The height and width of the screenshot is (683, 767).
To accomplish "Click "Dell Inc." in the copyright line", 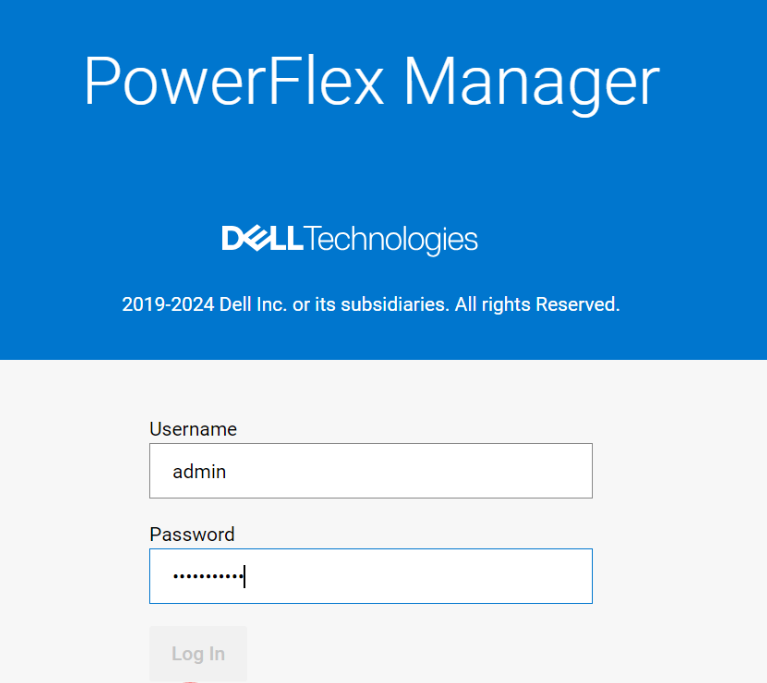I will click(x=253, y=304).
